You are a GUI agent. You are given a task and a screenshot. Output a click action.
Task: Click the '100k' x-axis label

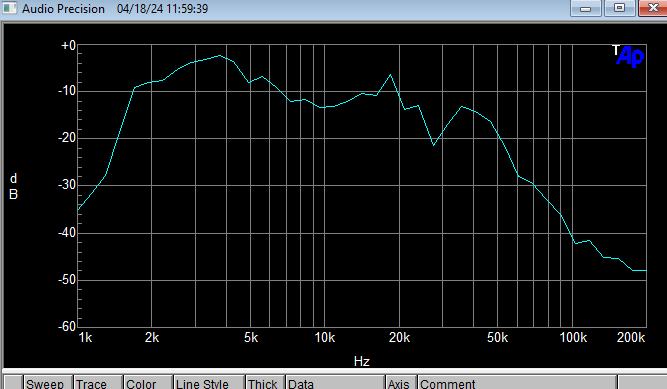(x=573, y=338)
